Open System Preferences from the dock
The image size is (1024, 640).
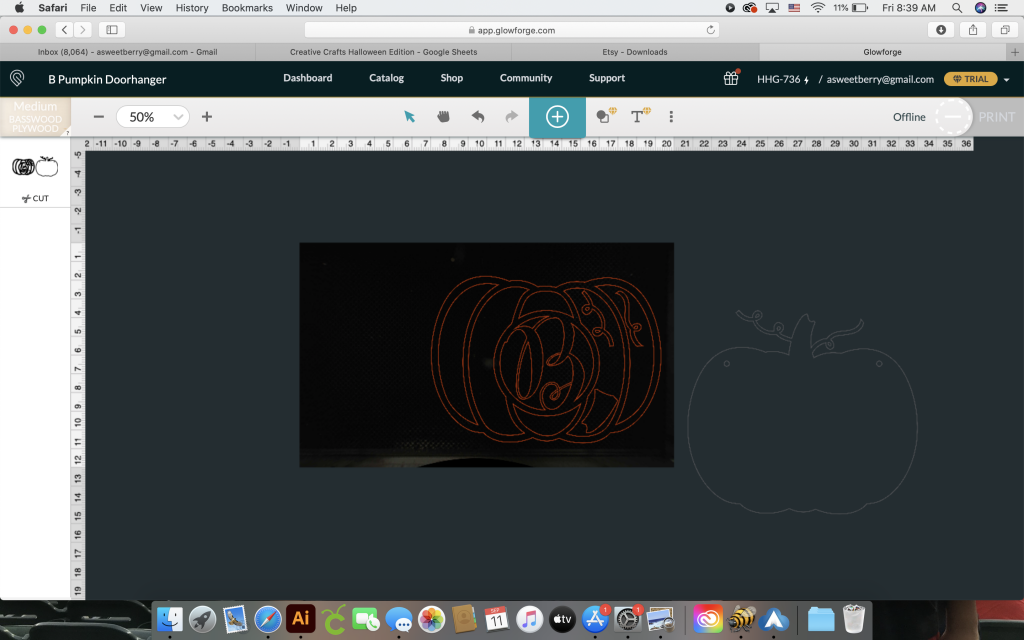click(x=627, y=619)
